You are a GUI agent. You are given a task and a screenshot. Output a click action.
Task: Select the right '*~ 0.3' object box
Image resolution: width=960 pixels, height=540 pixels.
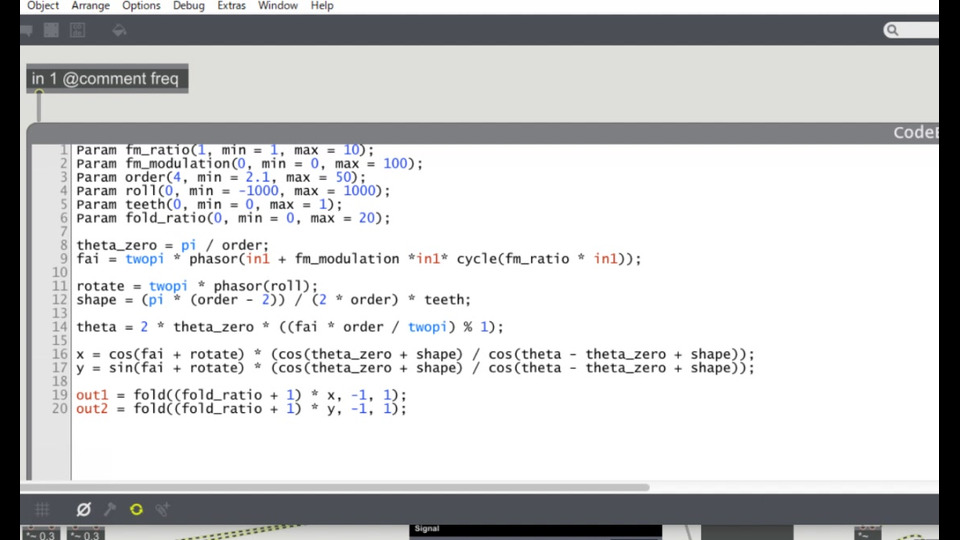coord(85,534)
